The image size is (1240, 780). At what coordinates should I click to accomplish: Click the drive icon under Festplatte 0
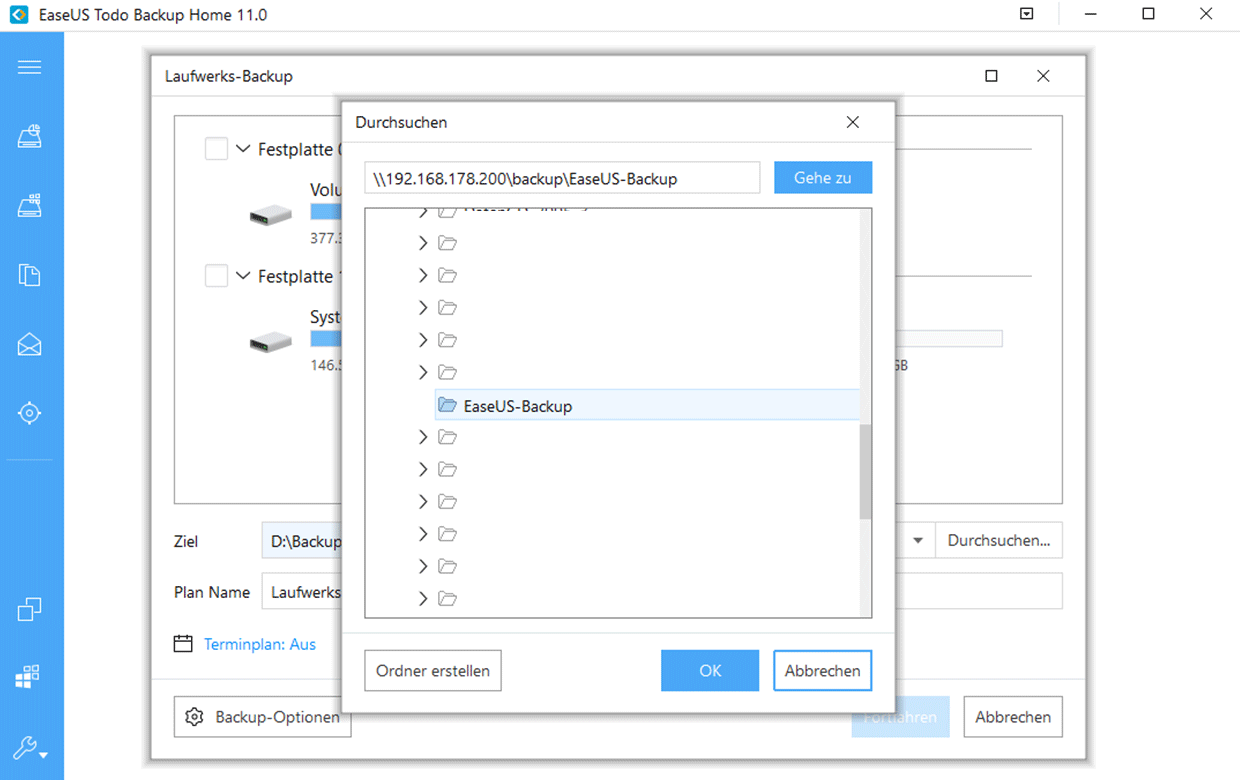pos(271,214)
